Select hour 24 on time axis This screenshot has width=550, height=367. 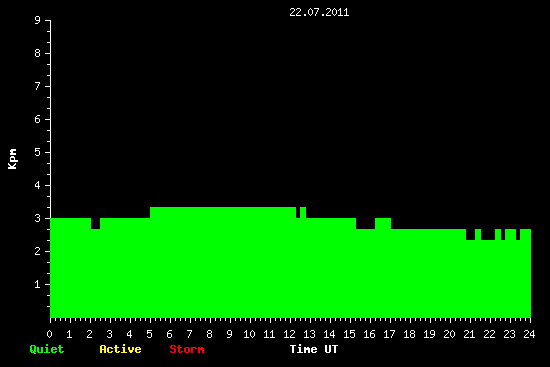tap(529, 334)
